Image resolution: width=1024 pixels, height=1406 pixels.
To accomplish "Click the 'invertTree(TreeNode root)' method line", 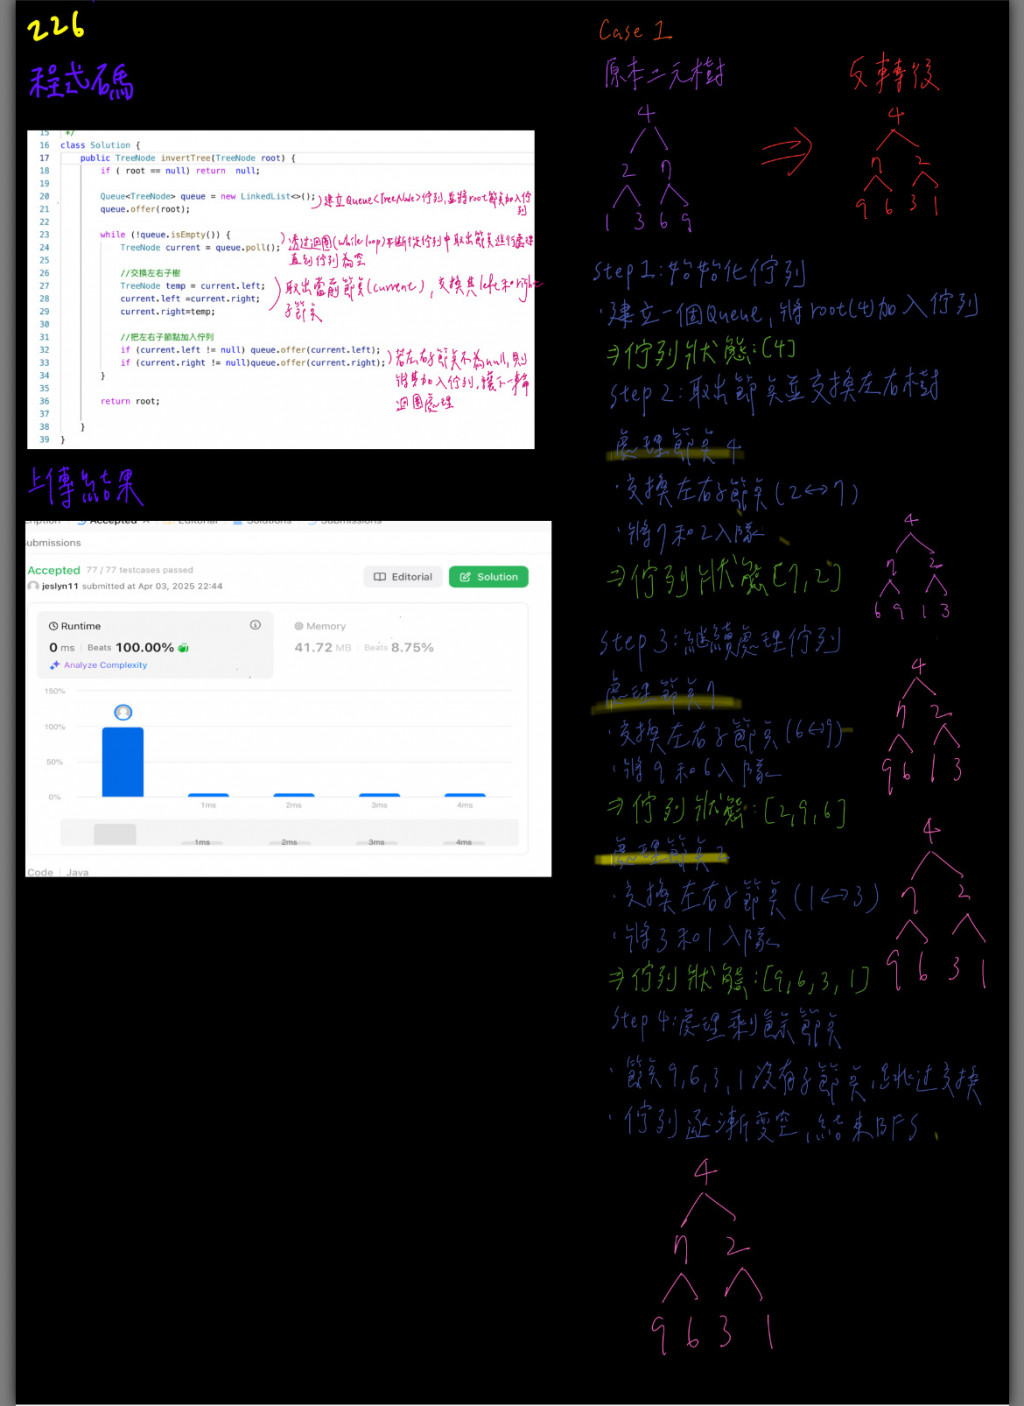I will pos(188,158).
